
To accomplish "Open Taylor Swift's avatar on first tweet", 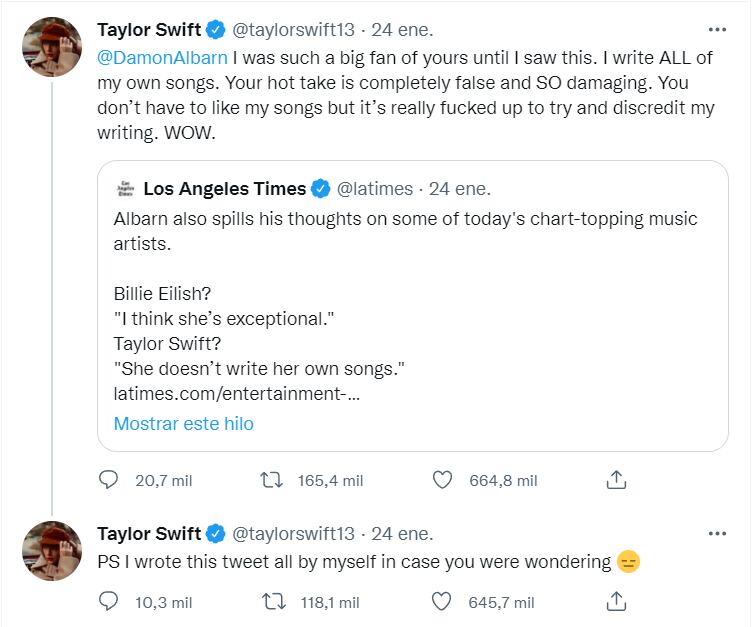I will coord(51,47).
